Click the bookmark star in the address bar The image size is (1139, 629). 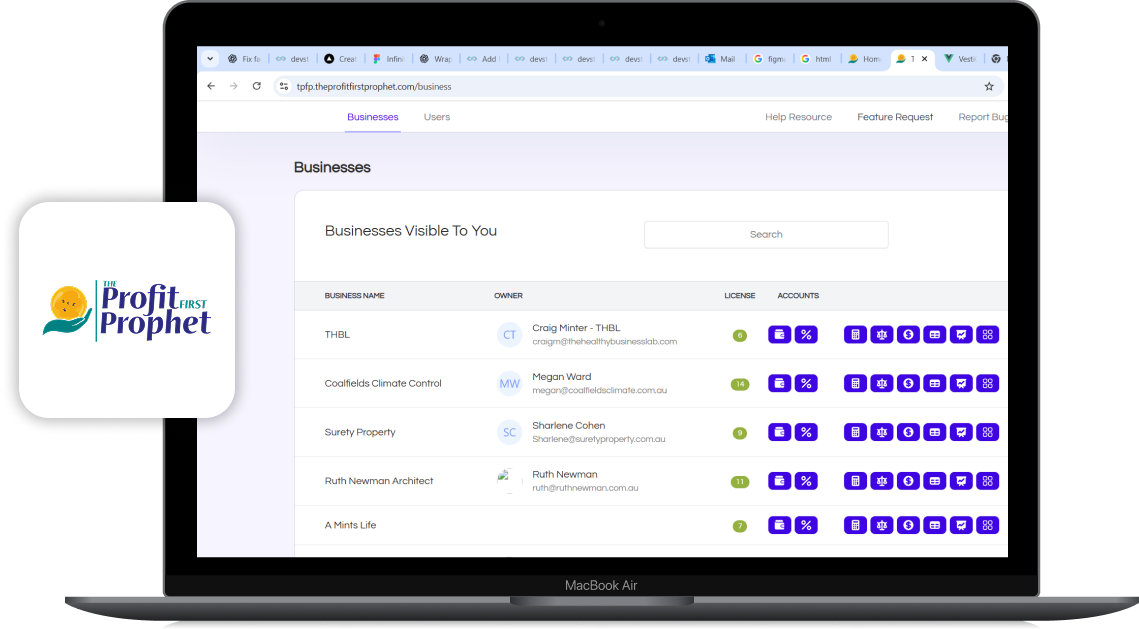pos(988,86)
